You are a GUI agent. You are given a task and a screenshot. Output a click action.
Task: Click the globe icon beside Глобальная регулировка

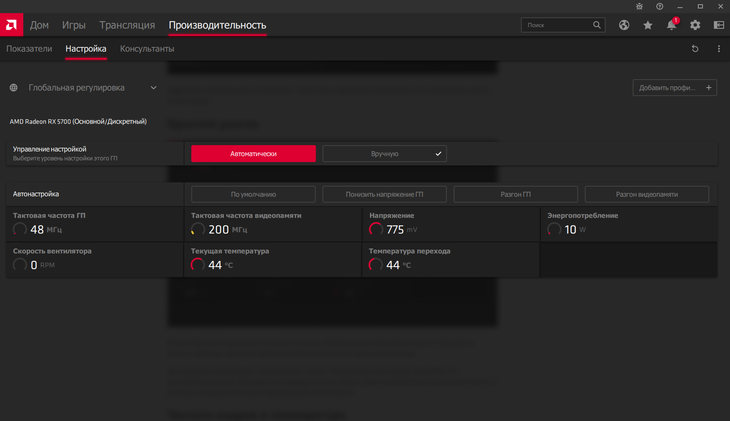pos(14,88)
